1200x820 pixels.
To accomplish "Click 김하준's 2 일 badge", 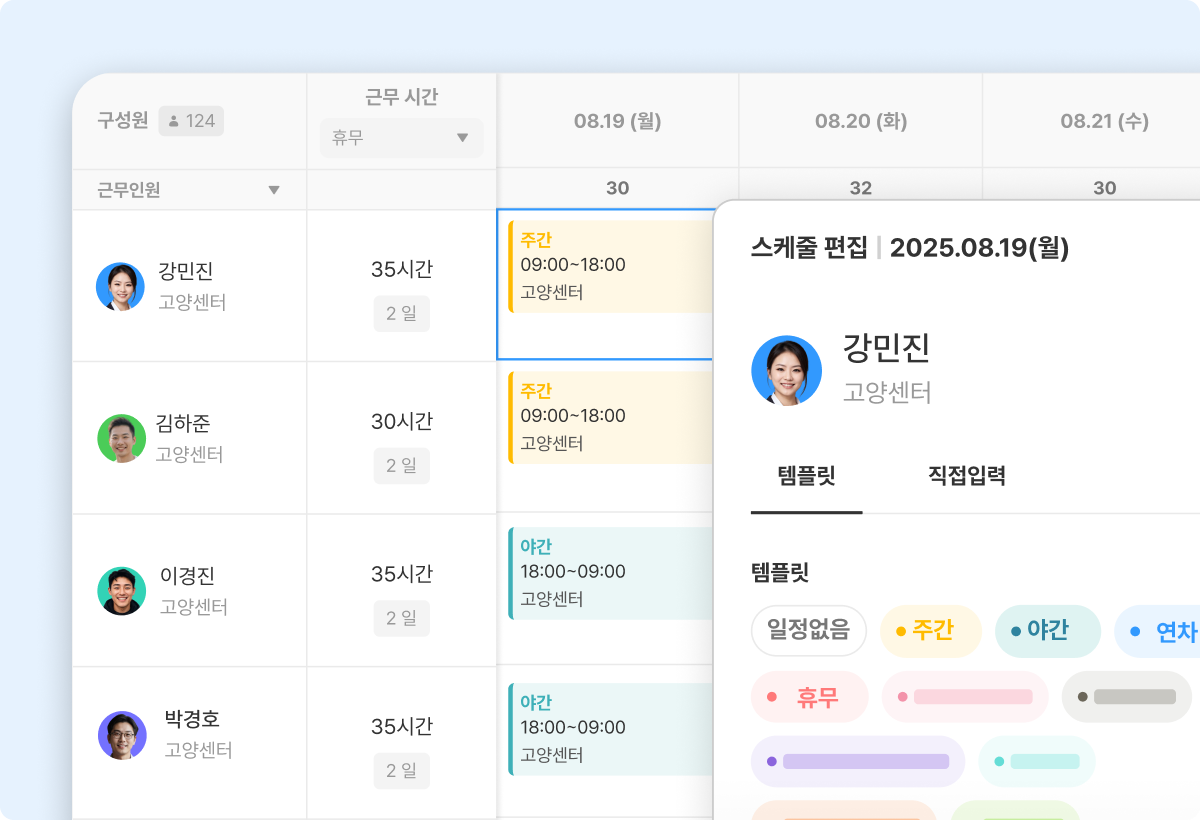I will coord(402,466).
